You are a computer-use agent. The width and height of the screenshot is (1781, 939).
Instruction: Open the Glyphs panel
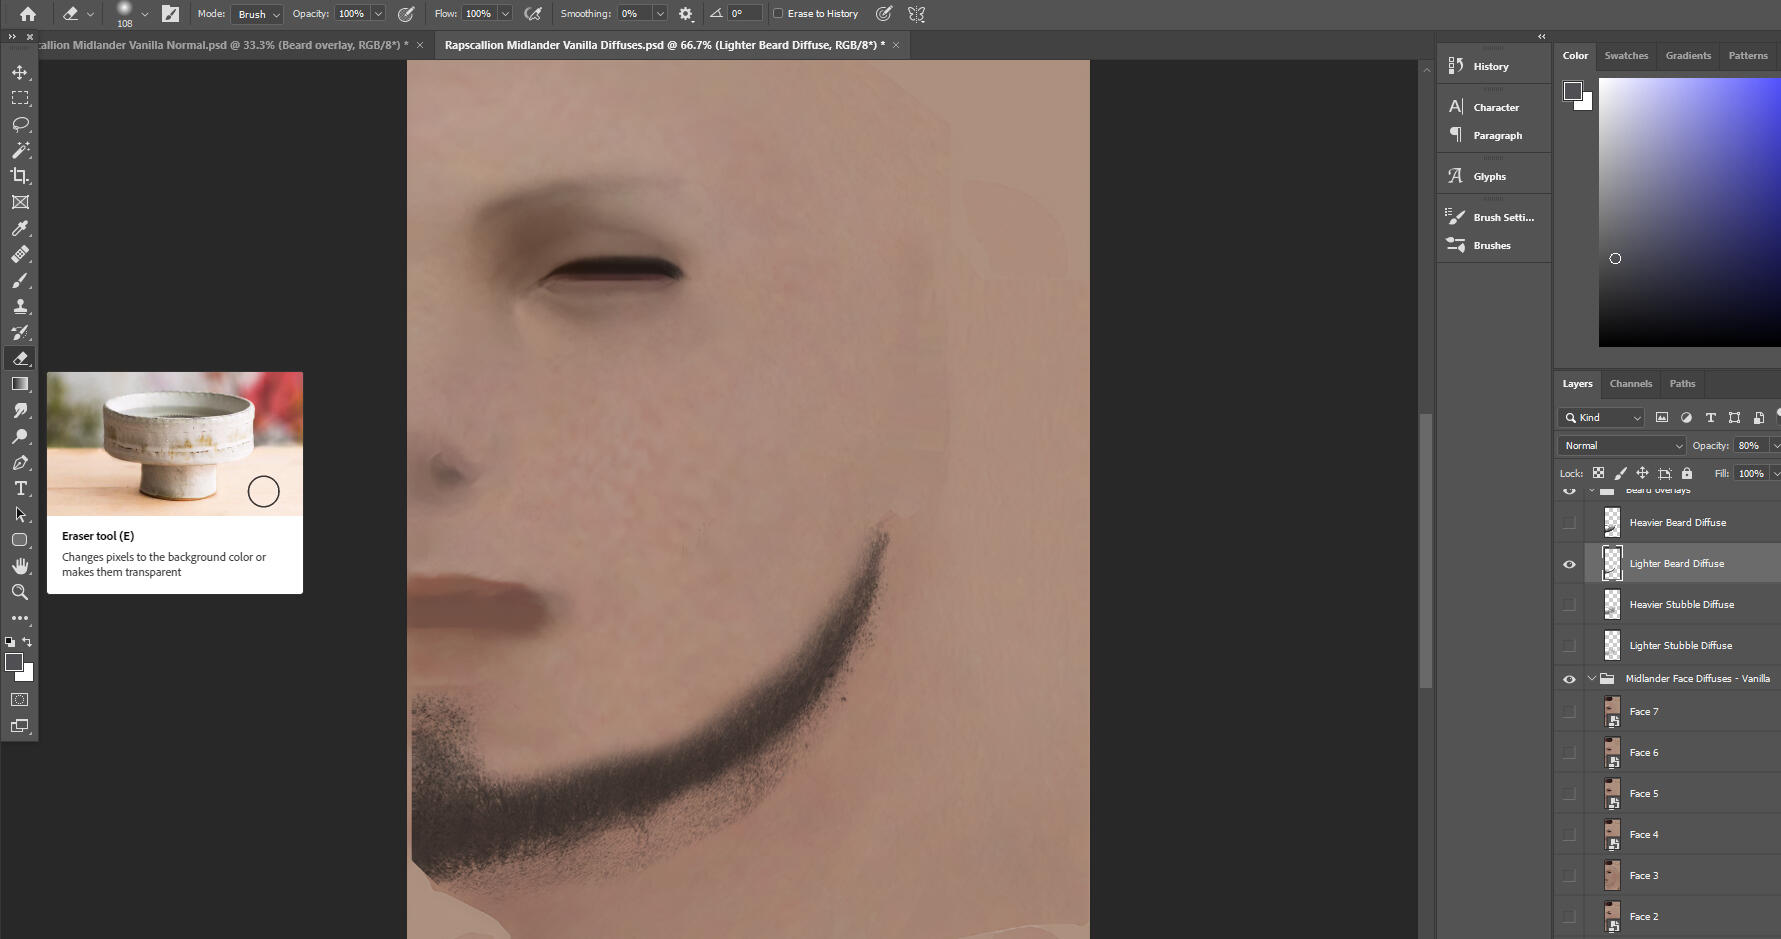pos(1489,176)
